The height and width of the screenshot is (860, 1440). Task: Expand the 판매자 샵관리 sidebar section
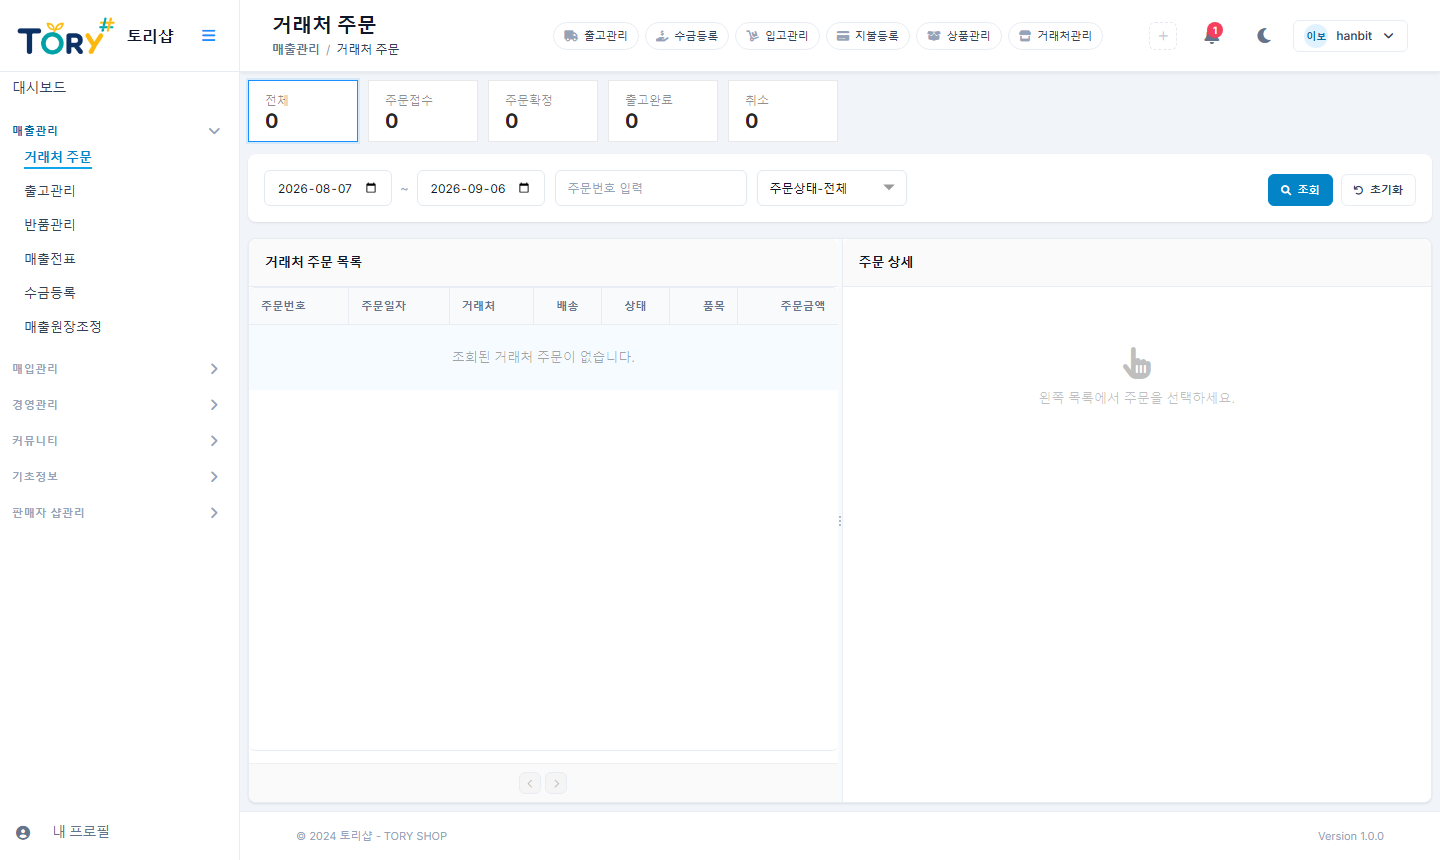tap(116, 513)
